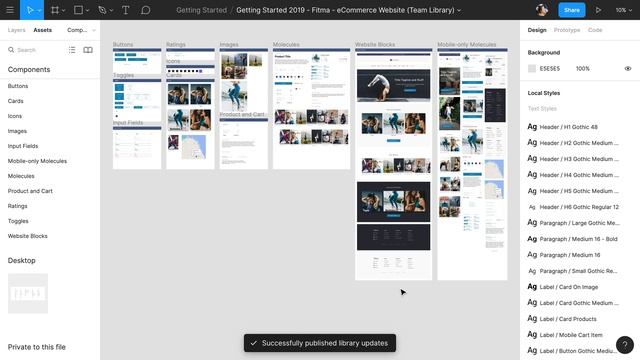Viewport: 640px width, 360px height.
Task: Select the Mobile-only Molecules frame label
Action: [467, 44]
